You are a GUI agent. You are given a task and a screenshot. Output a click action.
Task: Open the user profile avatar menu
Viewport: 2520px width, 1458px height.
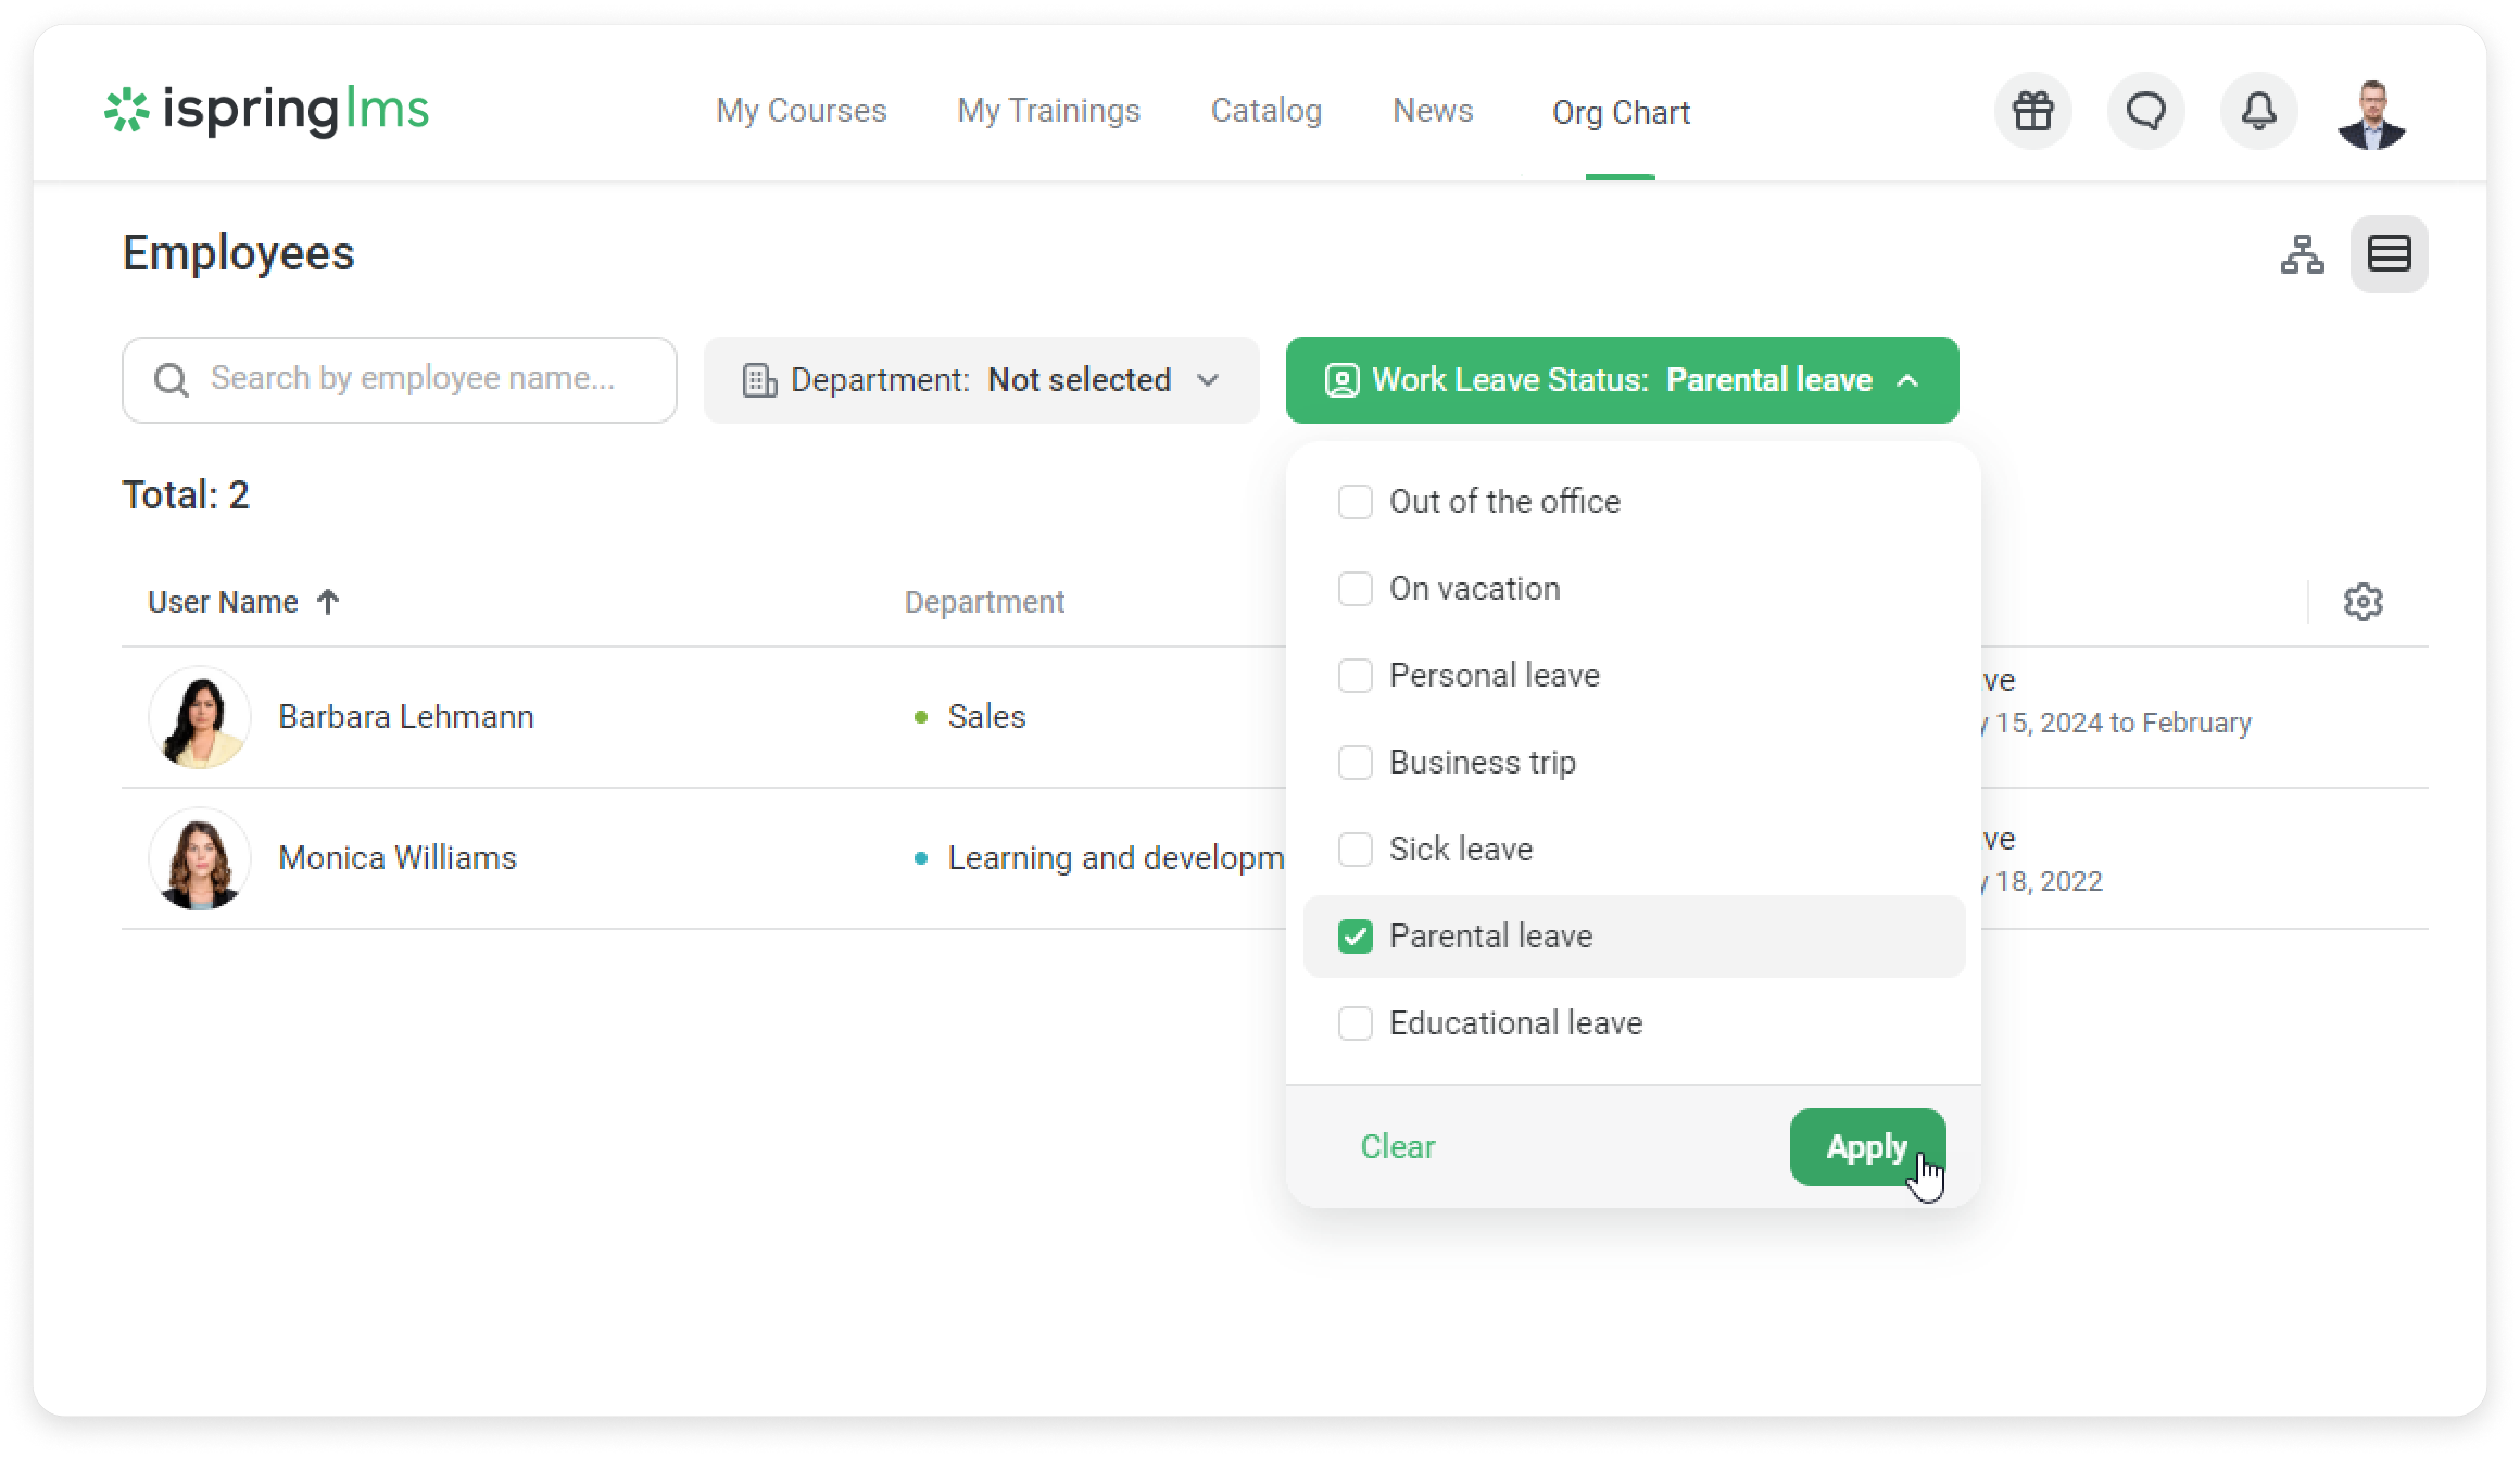pyautogui.click(x=2371, y=113)
